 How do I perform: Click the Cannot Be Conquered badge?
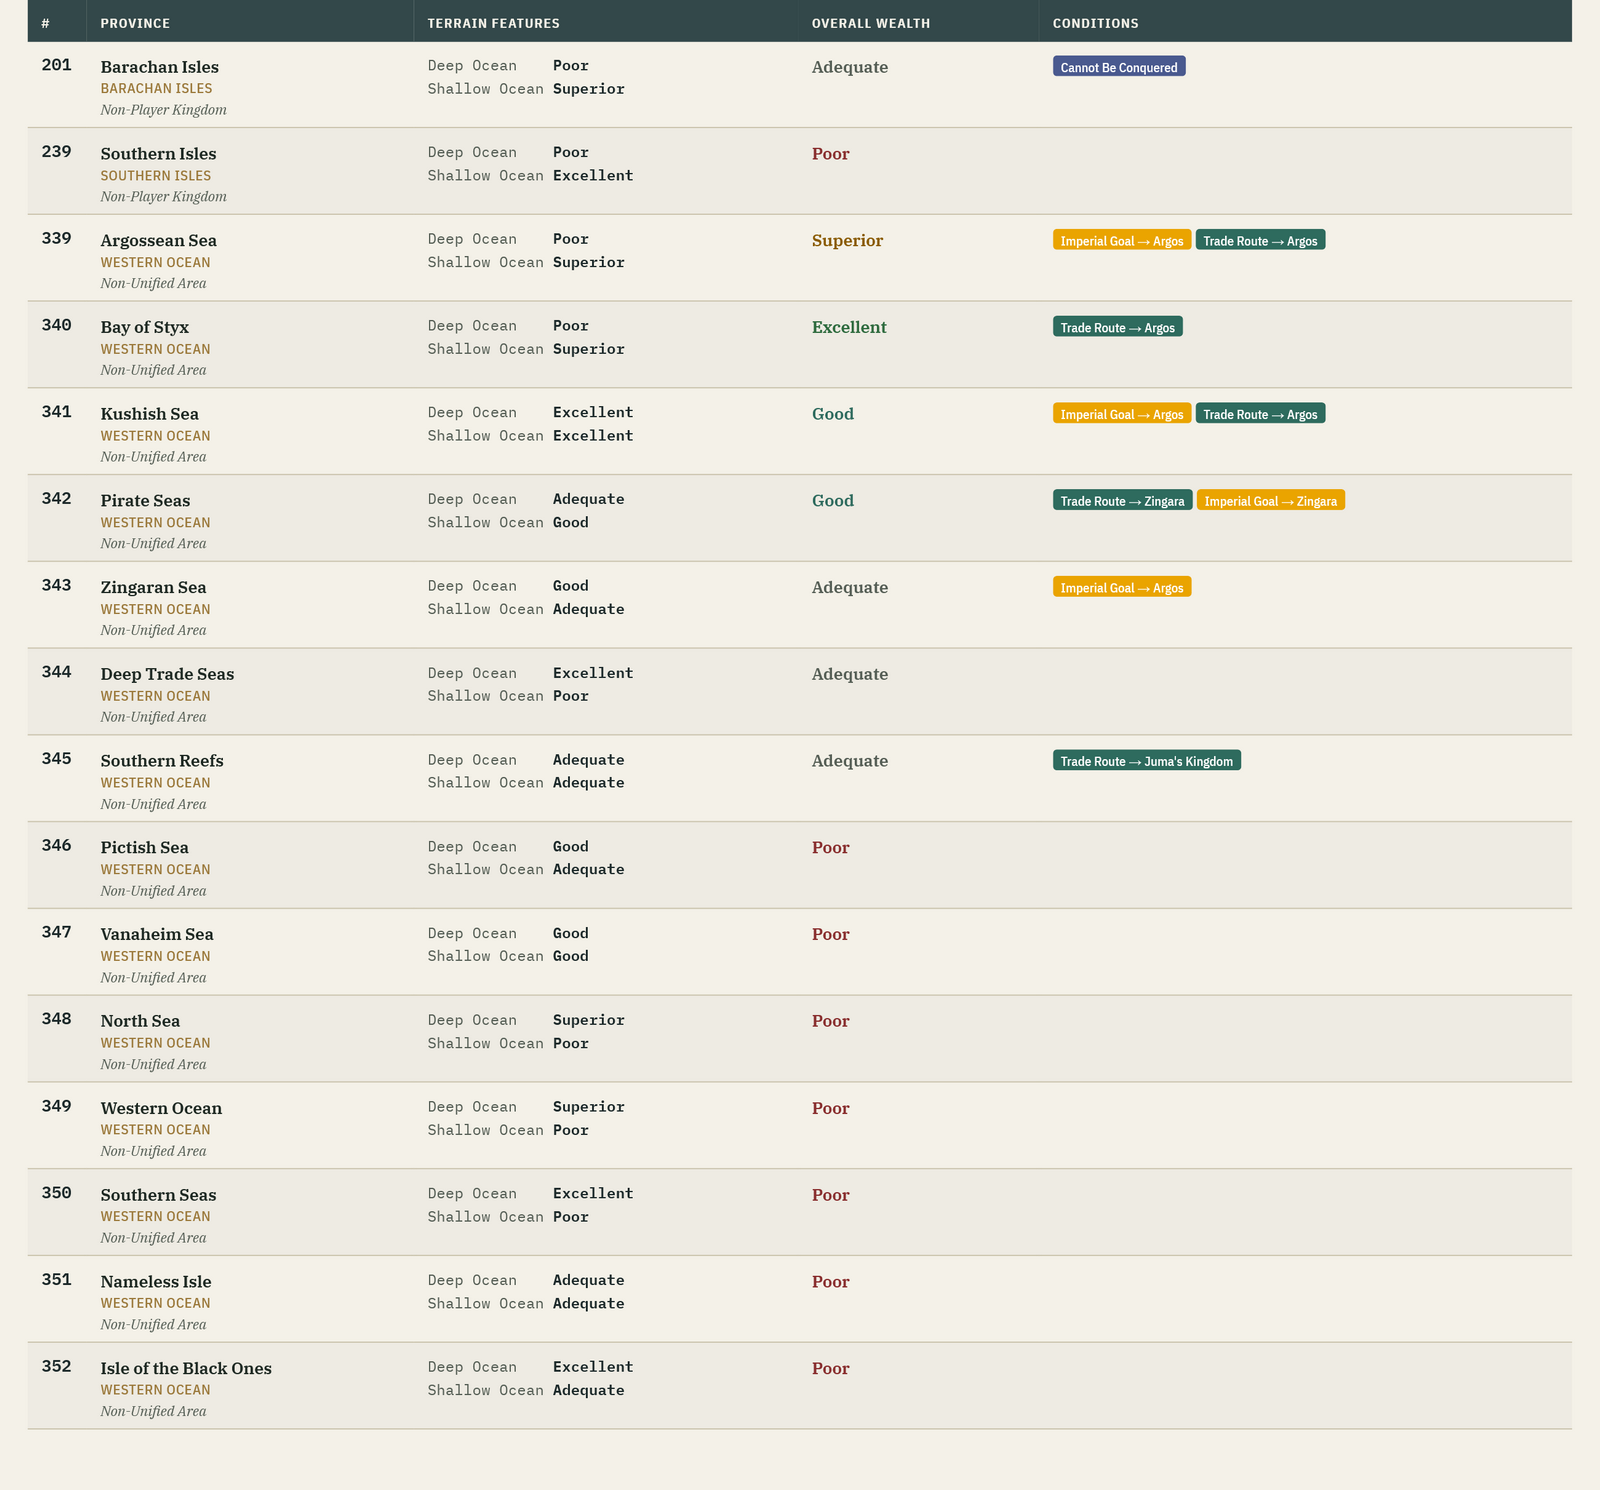[1119, 67]
